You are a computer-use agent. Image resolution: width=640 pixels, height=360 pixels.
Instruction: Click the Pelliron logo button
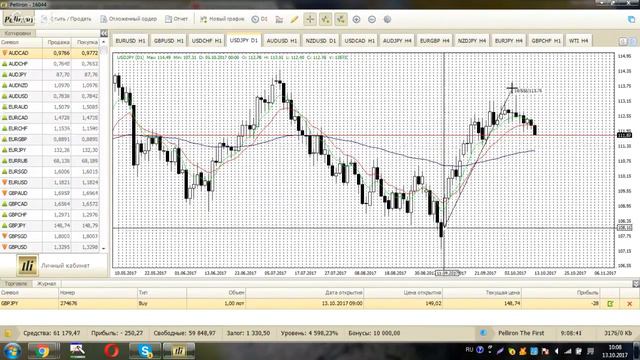coord(18,19)
